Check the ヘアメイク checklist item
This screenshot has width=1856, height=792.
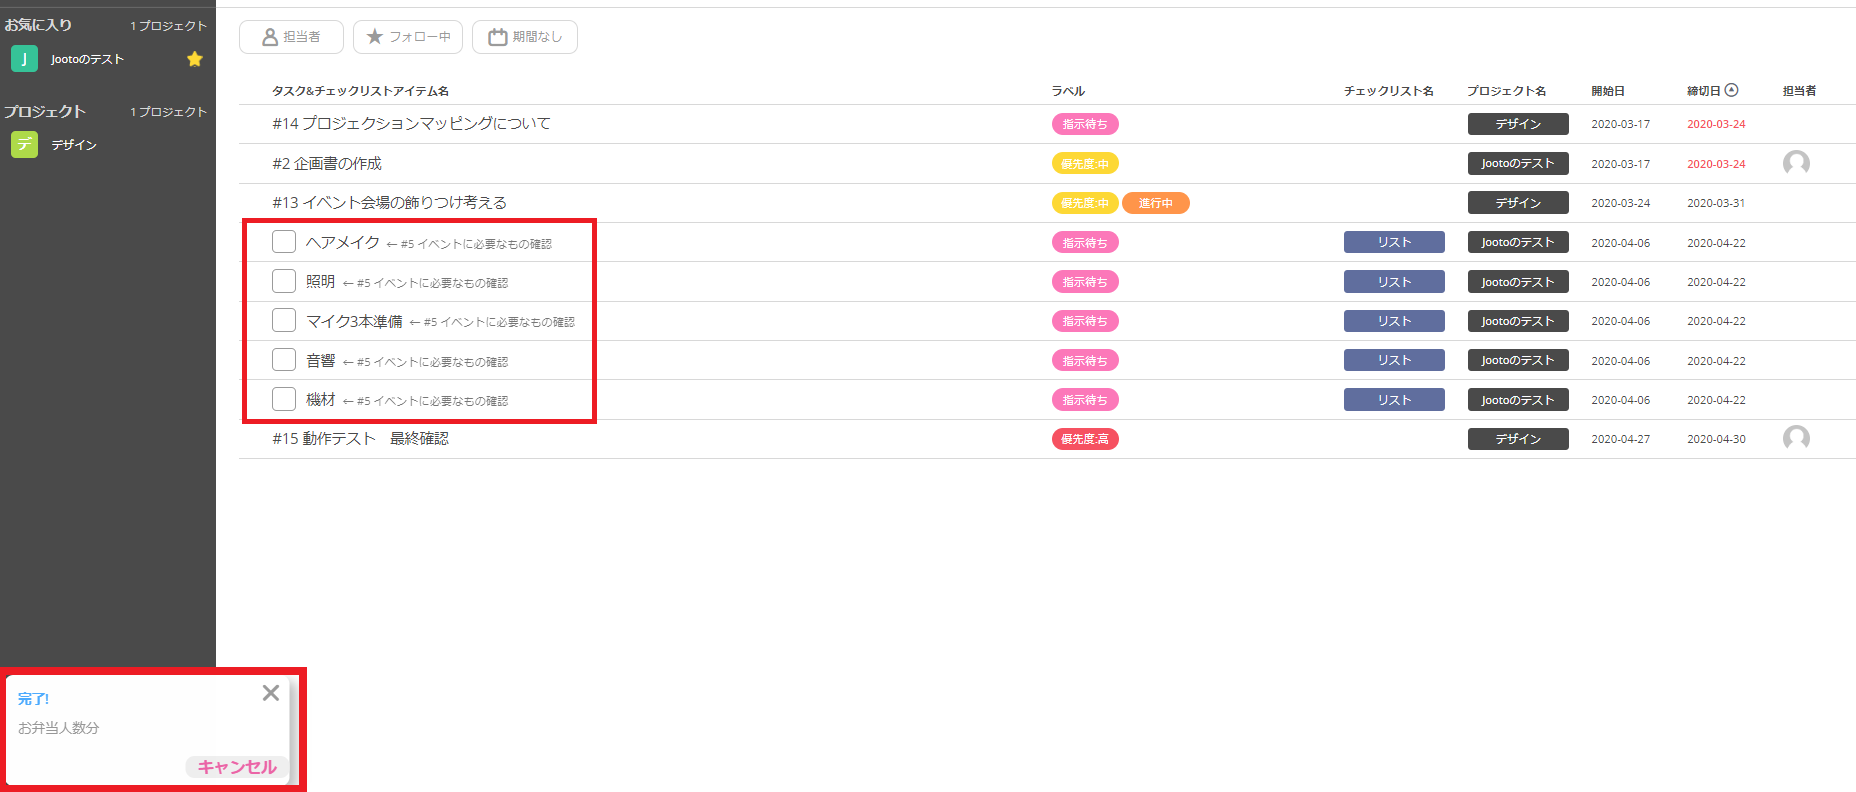click(x=284, y=242)
